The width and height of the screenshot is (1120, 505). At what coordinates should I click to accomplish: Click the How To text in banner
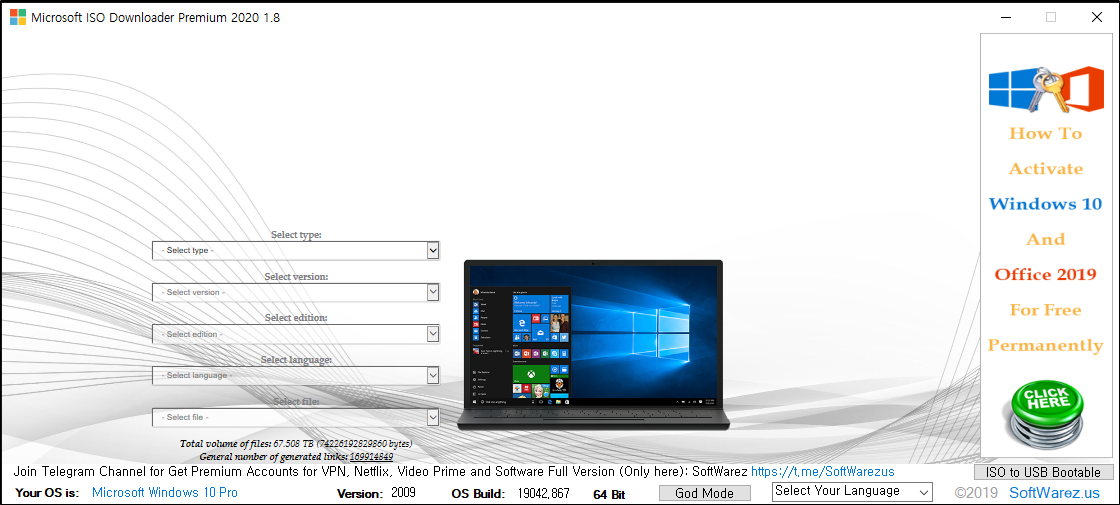click(1045, 134)
